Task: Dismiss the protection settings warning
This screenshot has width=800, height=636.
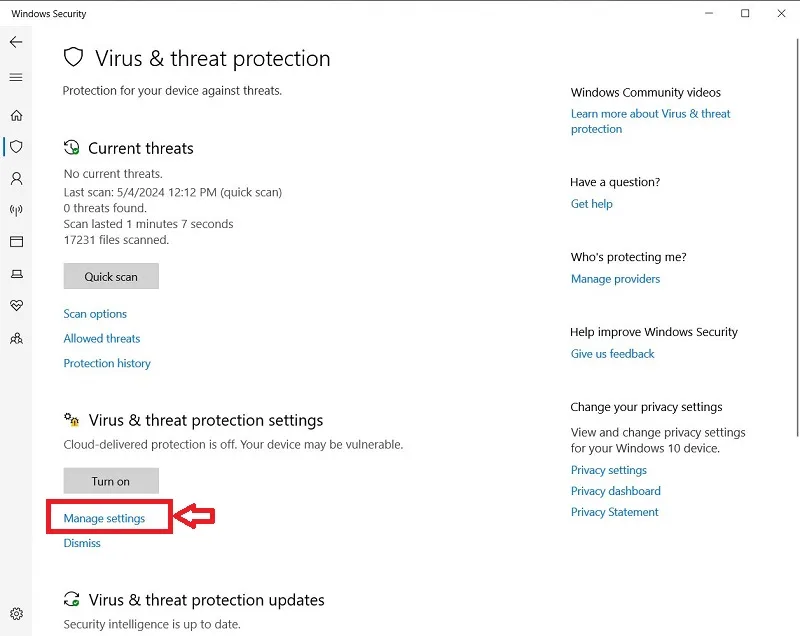Action: pos(82,543)
